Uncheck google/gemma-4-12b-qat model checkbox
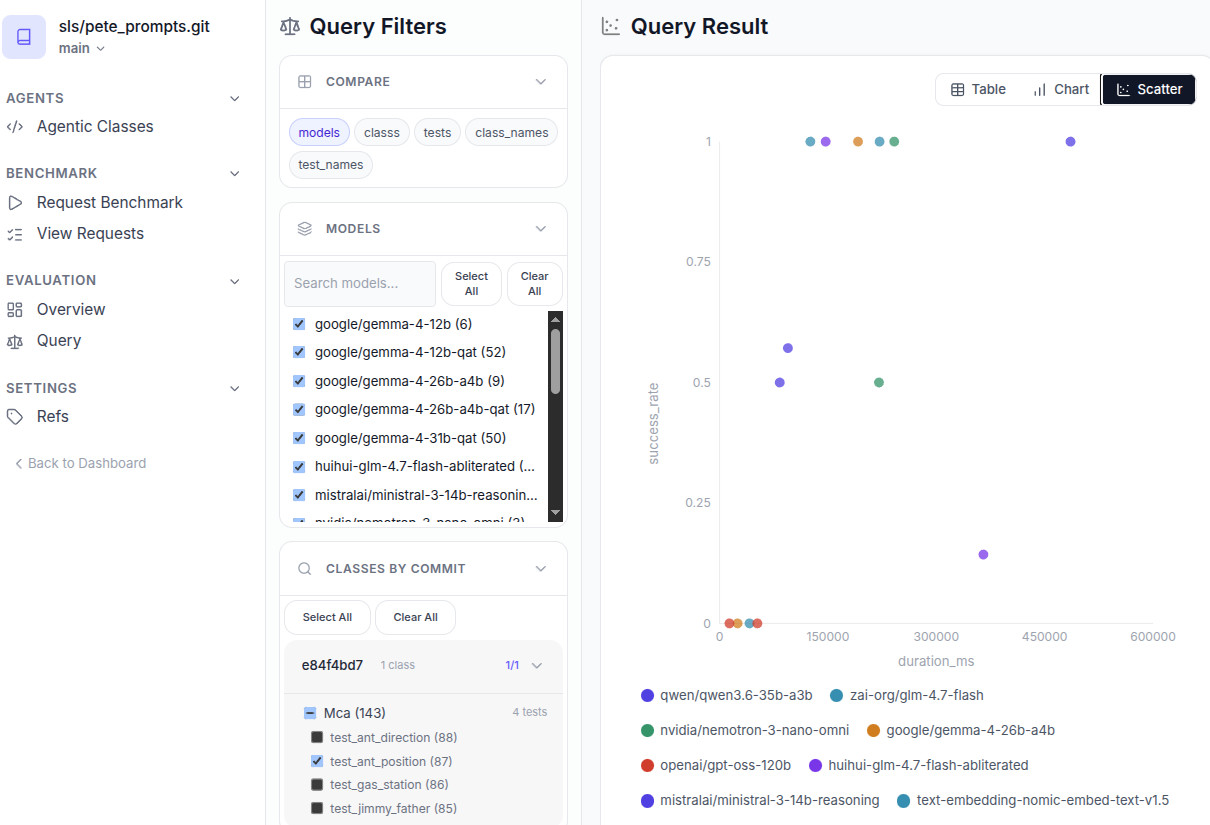This screenshot has height=825, width=1210. [x=299, y=352]
